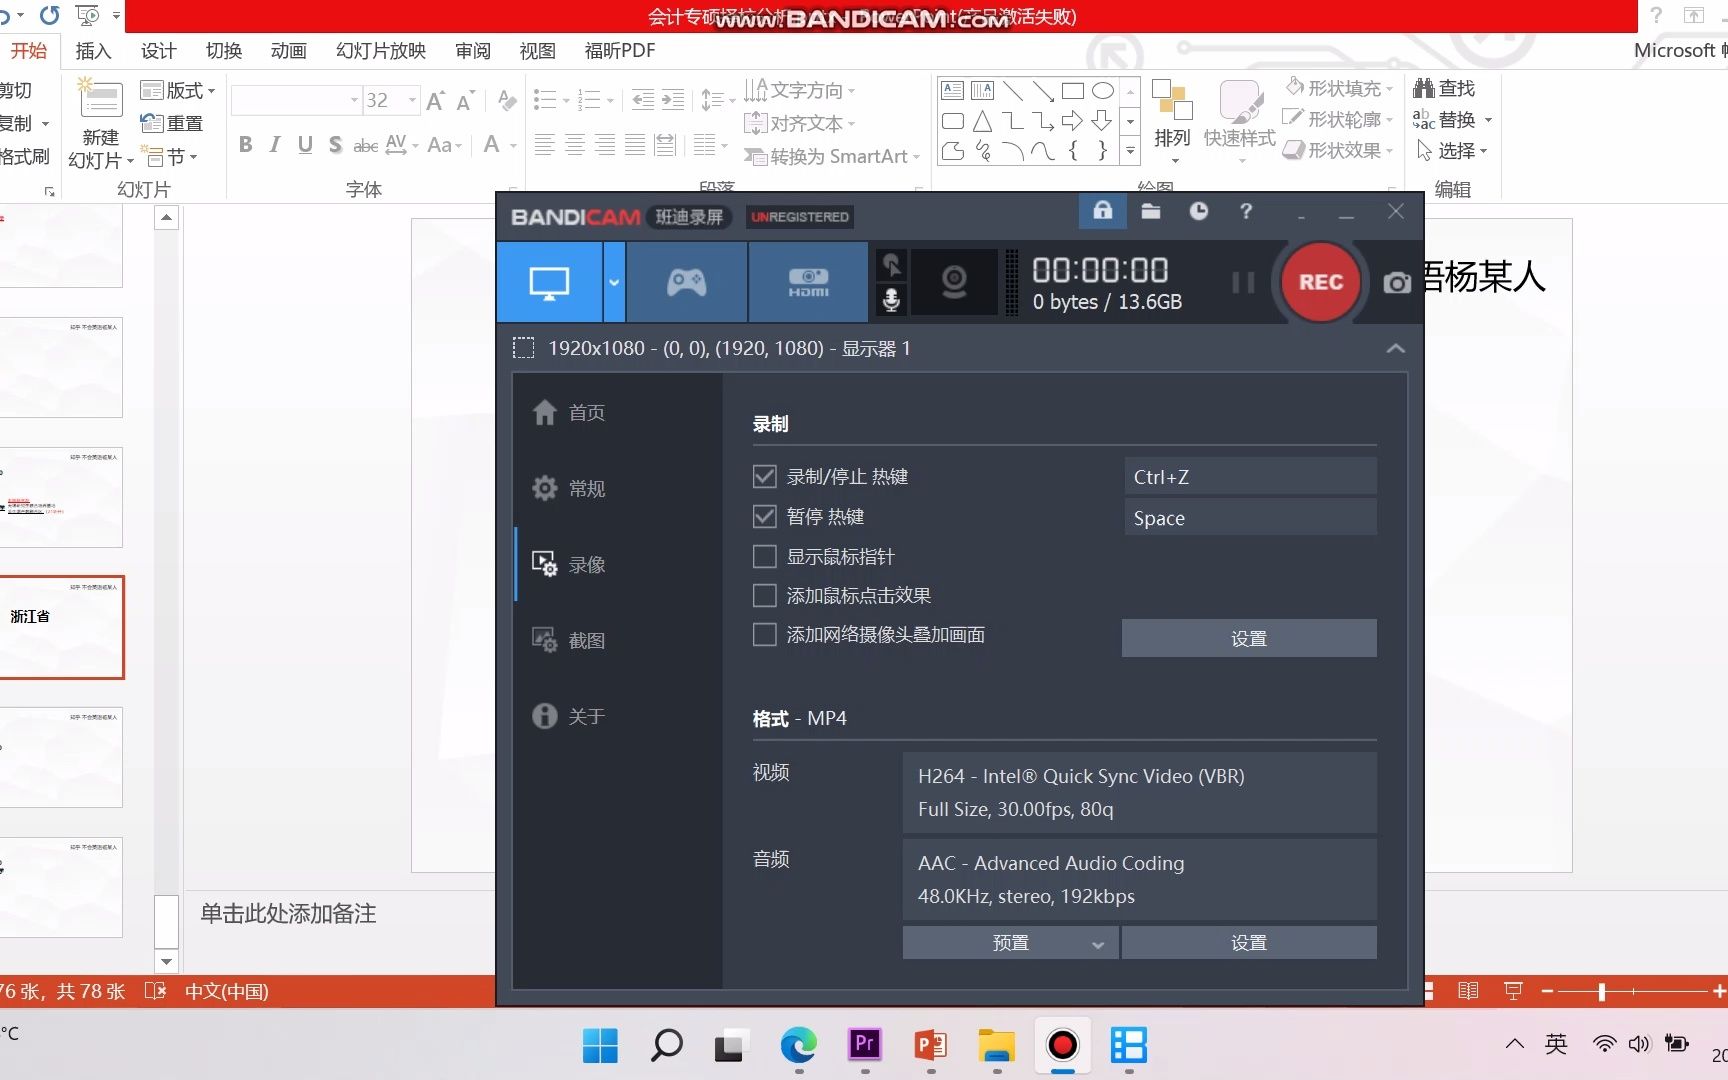
Task: Open Premiere Pro from taskbar
Action: 864,1045
